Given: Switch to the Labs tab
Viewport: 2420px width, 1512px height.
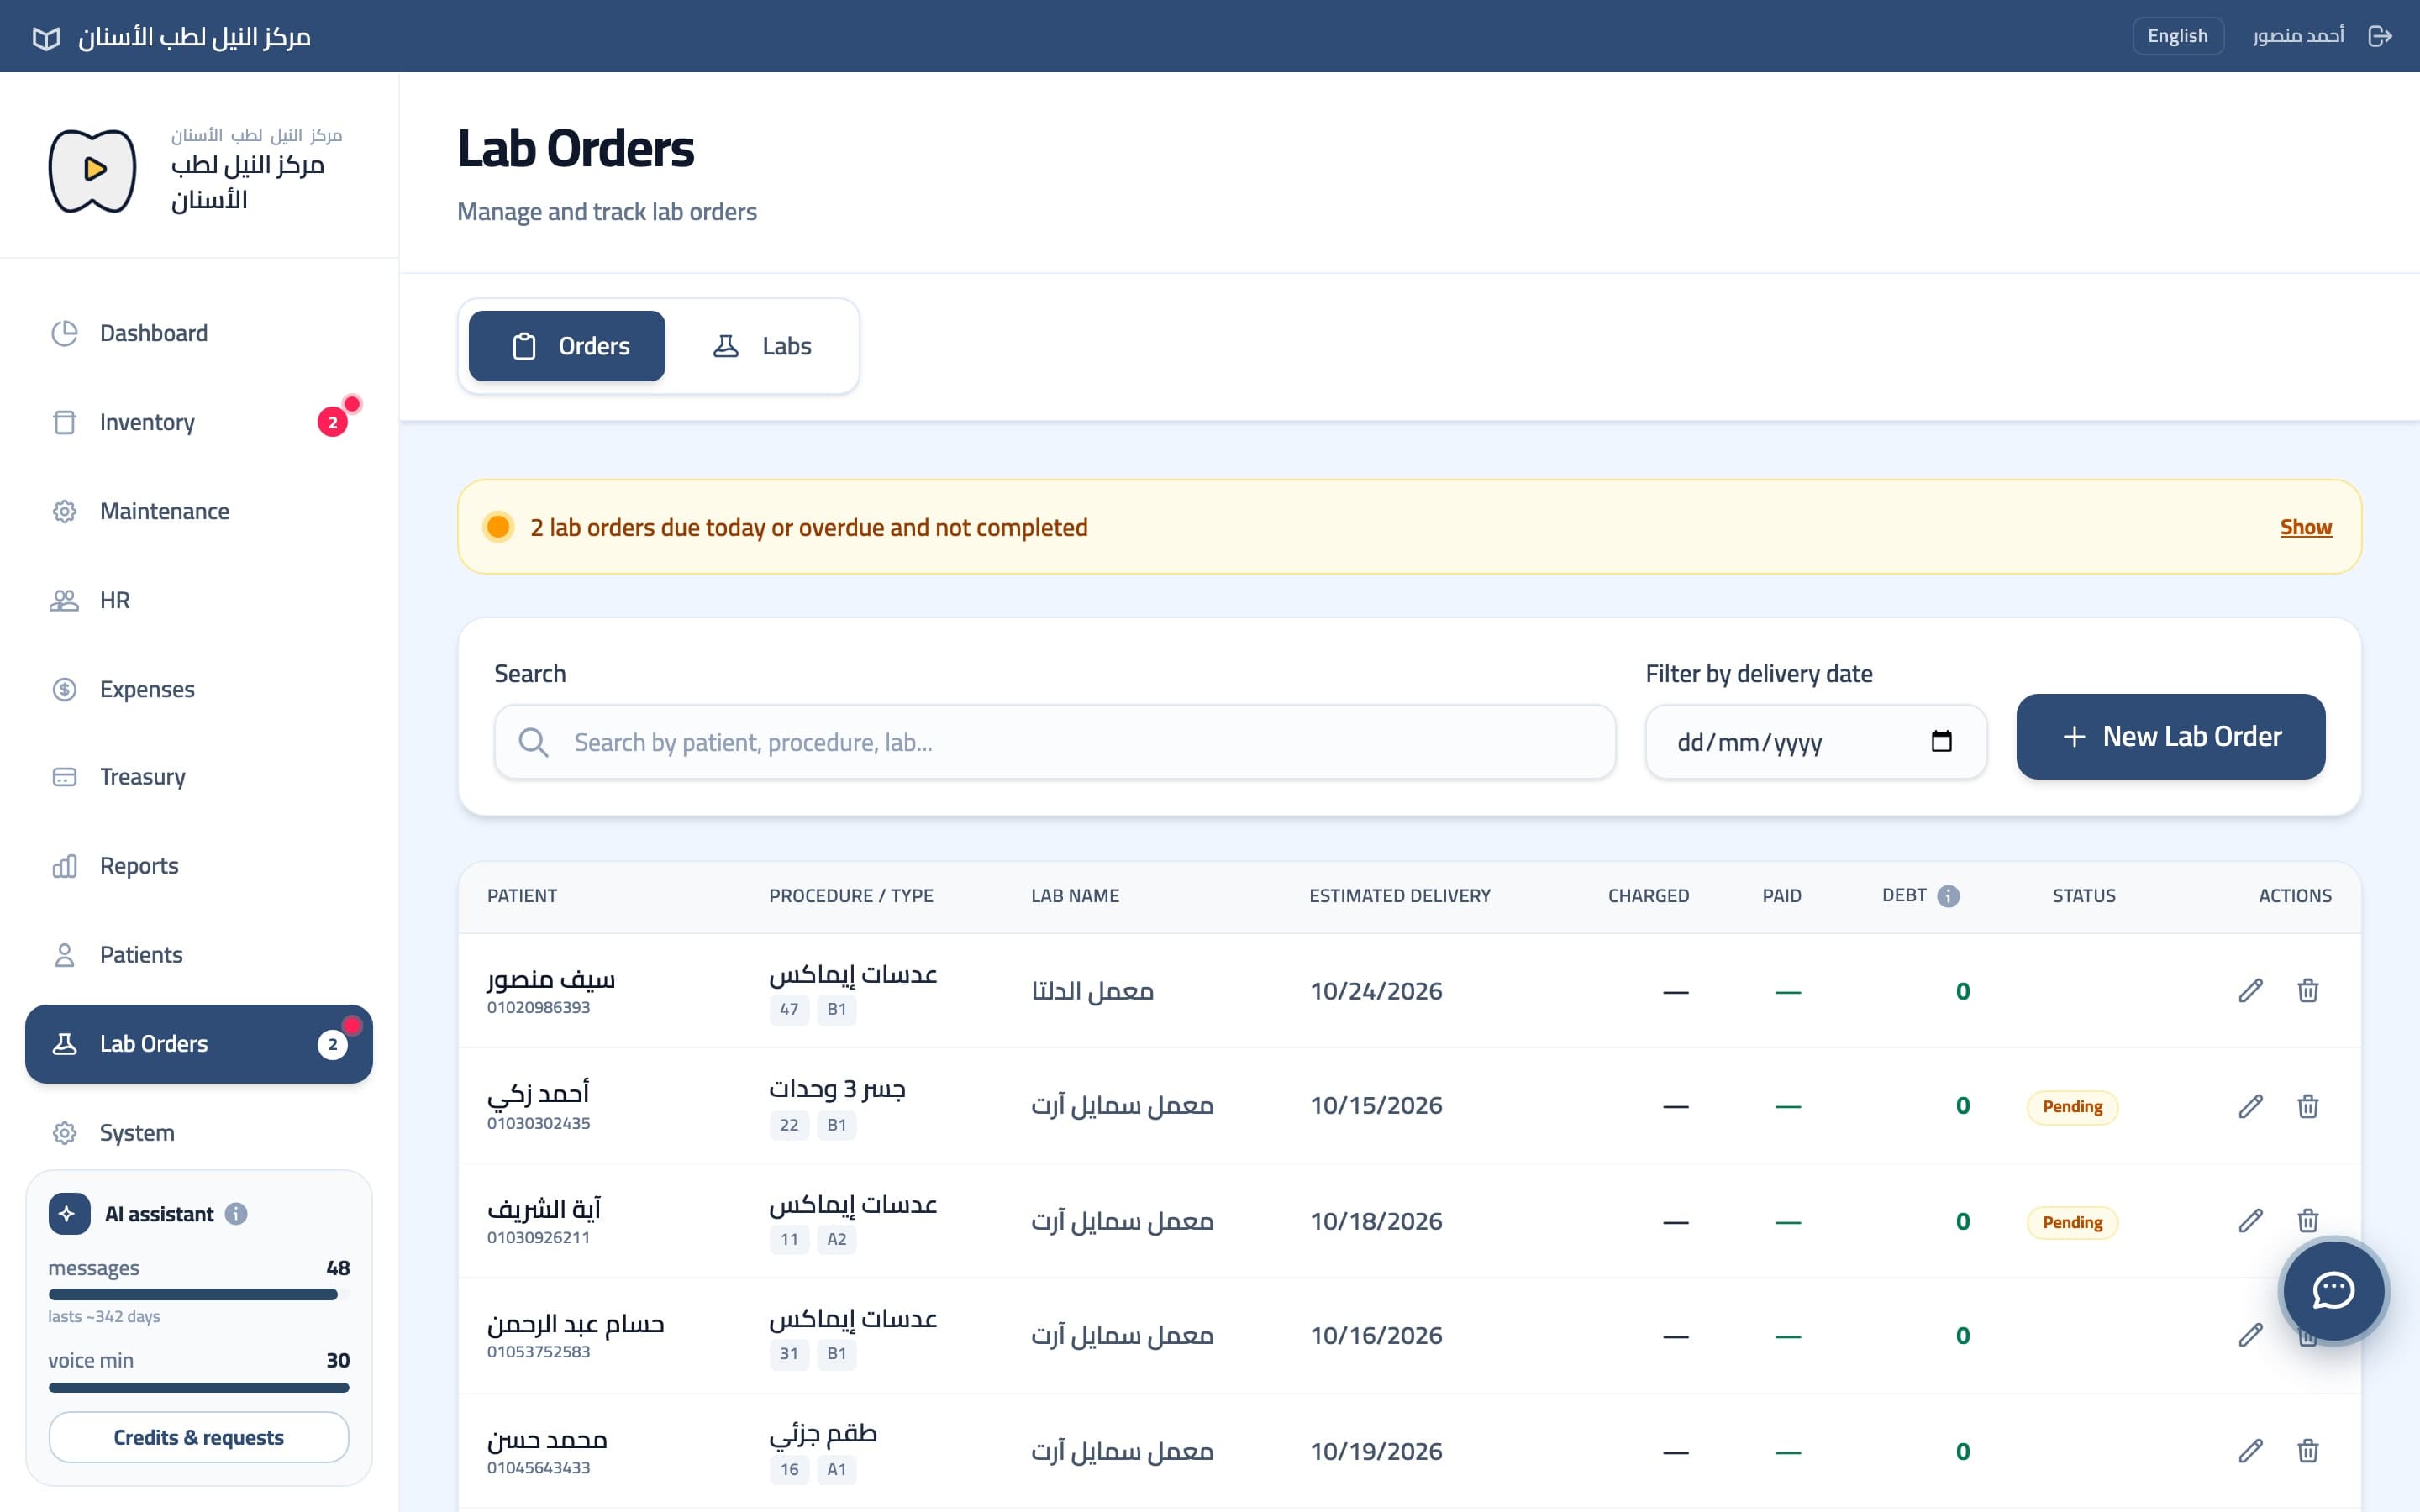Looking at the screenshot, I should [x=762, y=346].
